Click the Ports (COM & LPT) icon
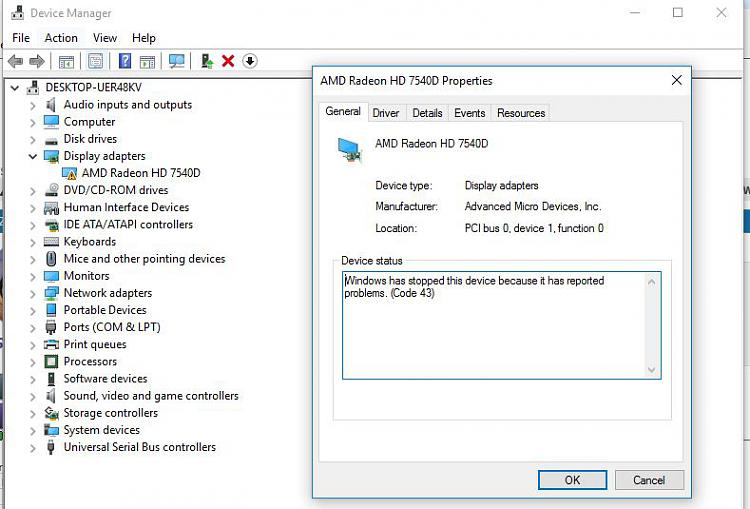The image size is (750, 509). click(x=51, y=327)
